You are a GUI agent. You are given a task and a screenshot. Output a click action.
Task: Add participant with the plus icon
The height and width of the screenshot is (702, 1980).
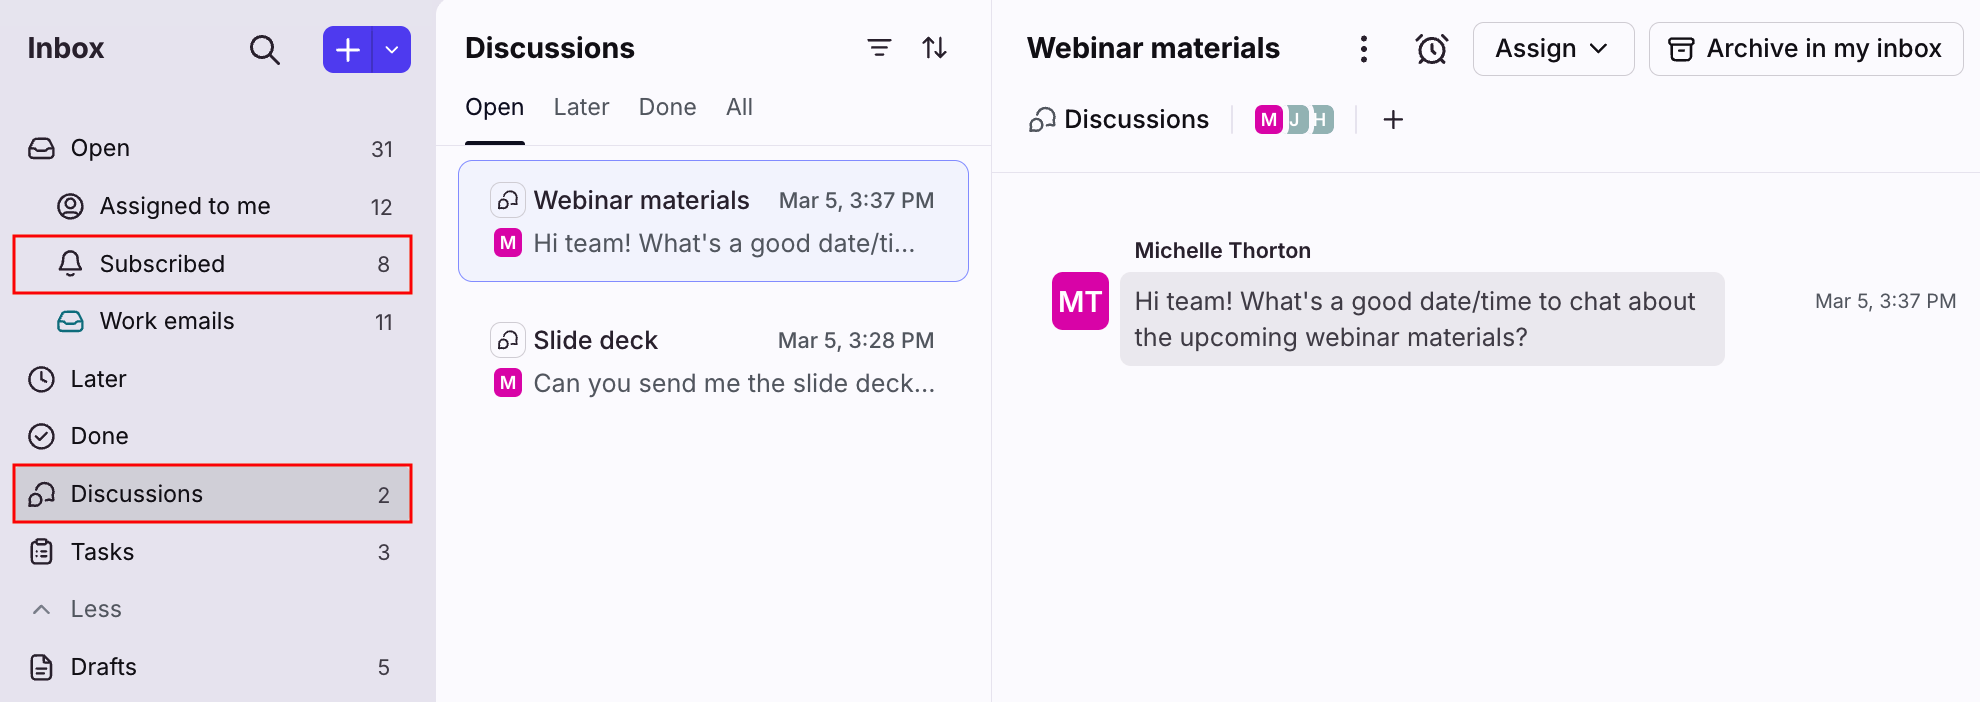[x=1392, y=120]
